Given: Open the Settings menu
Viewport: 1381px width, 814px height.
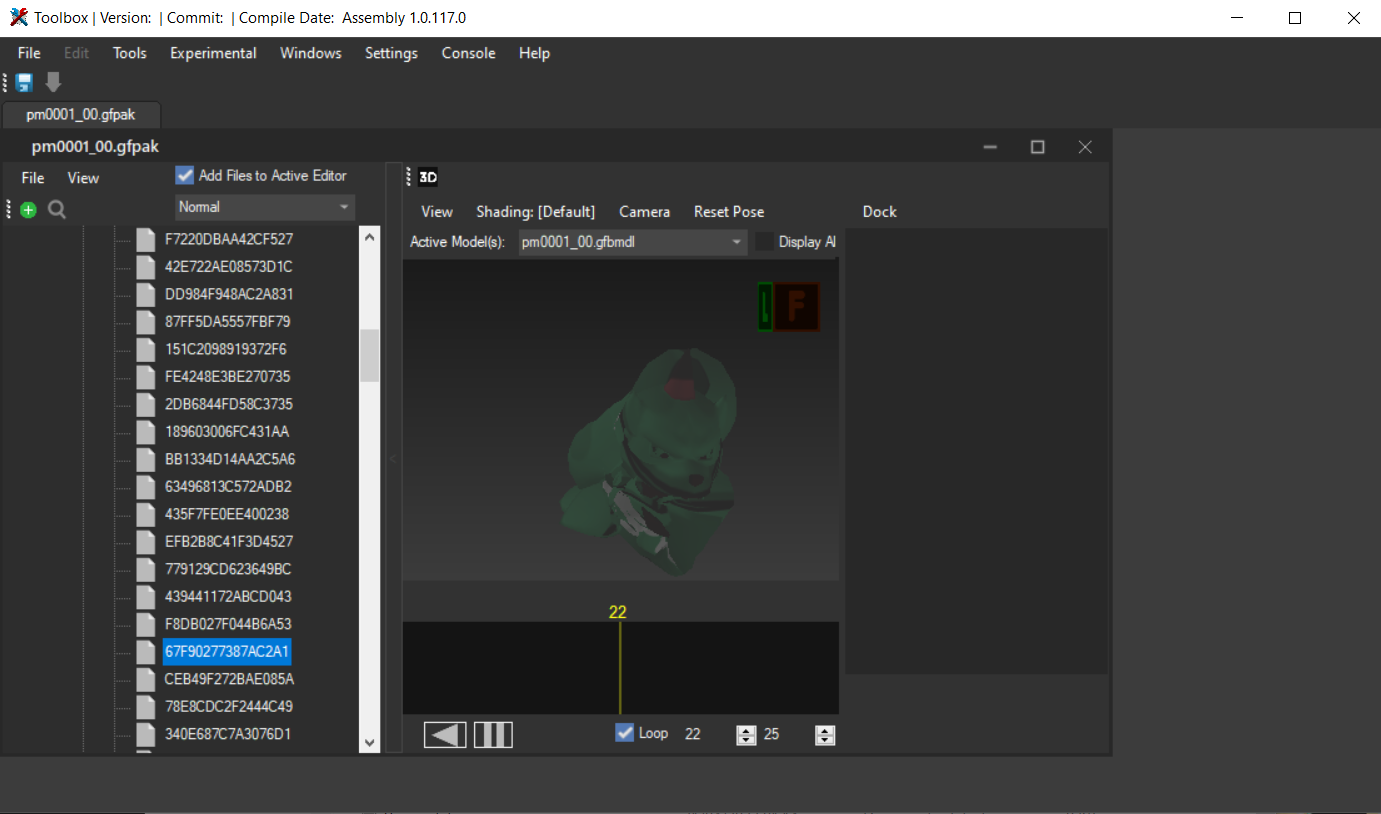Looking at the screenshot, I should [391, 53].
